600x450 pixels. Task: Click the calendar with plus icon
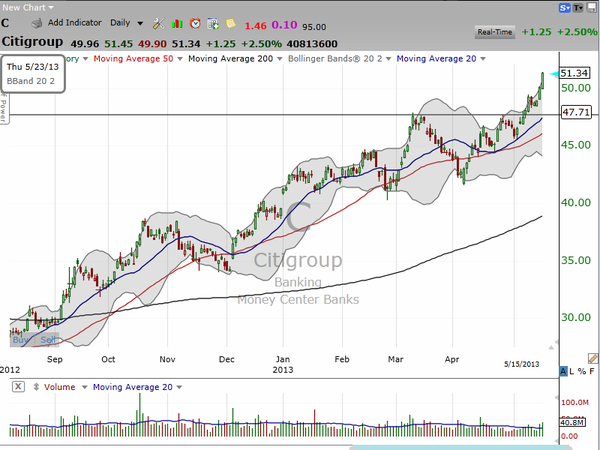213,24
